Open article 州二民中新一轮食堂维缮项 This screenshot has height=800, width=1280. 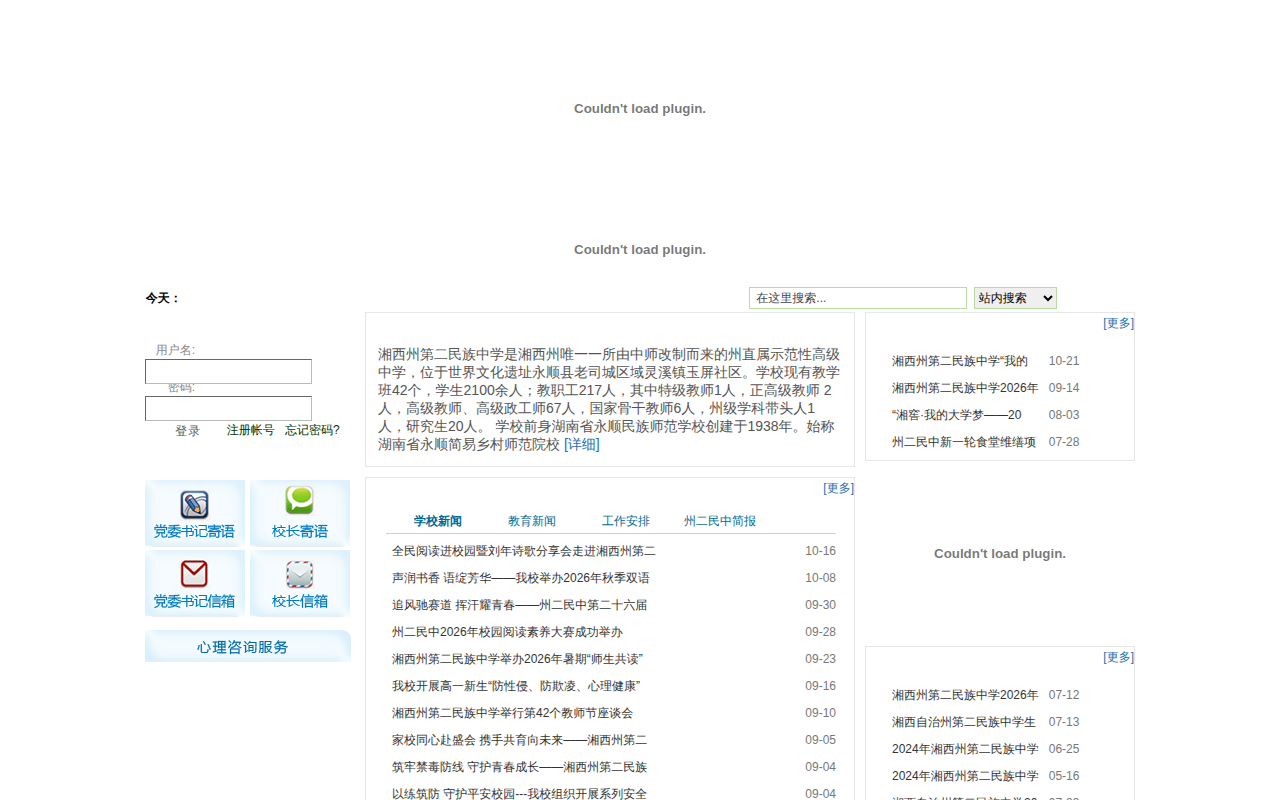point(964,442)
